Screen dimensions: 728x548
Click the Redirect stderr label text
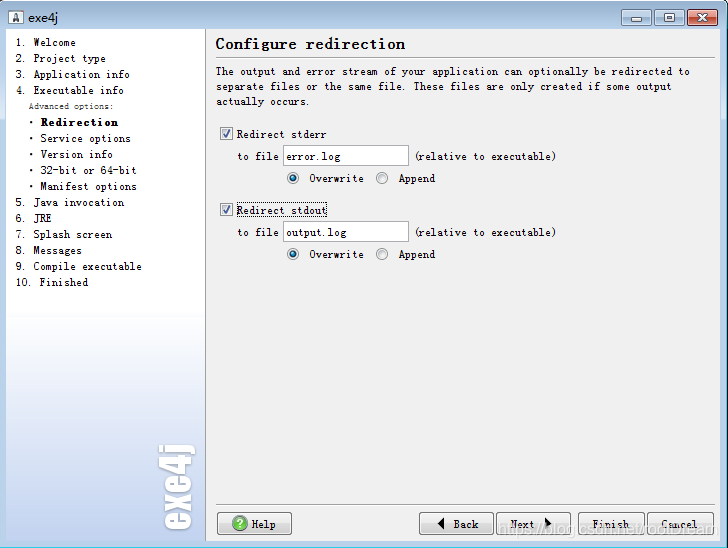pos(281,134)
